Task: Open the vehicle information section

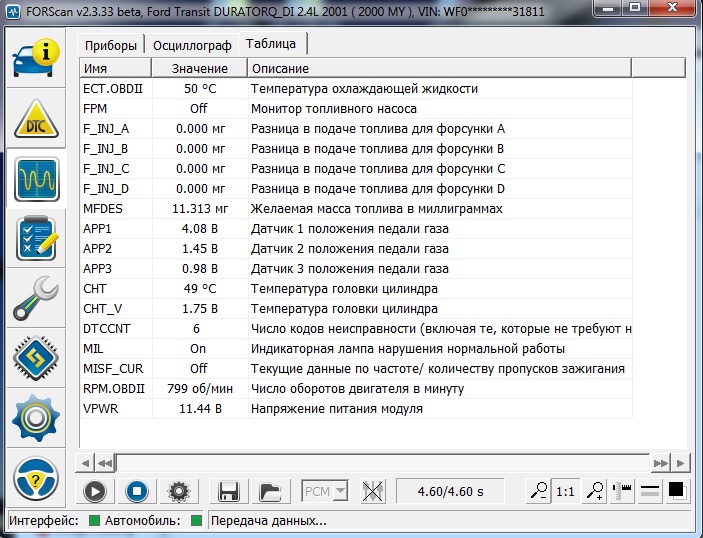Action: [36, 58]
